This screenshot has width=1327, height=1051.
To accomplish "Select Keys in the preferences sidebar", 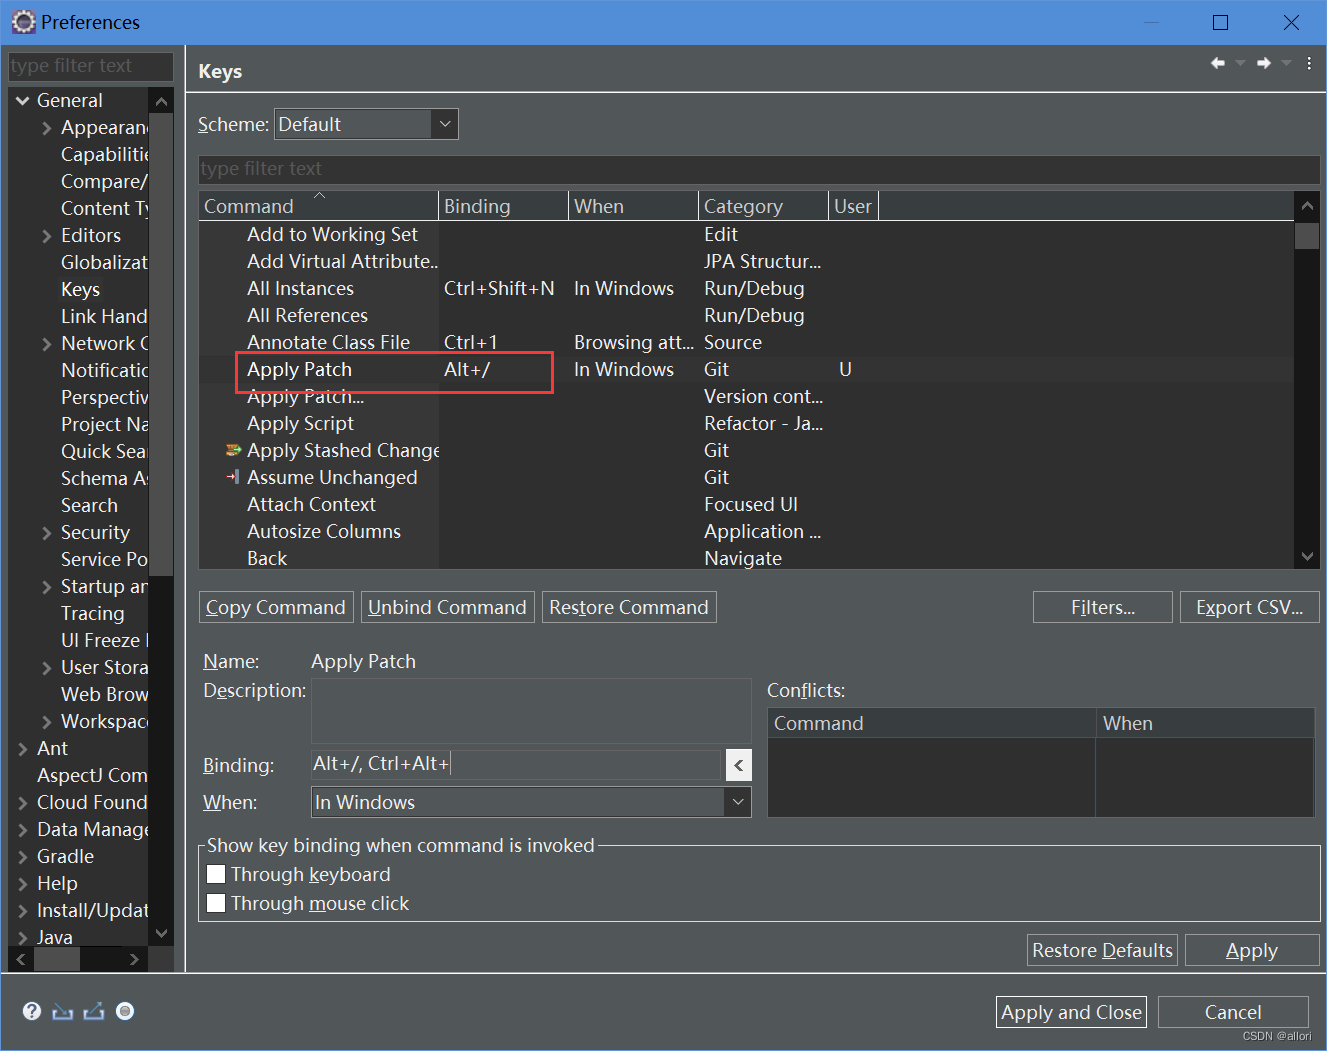I will (x=80, y=289).
